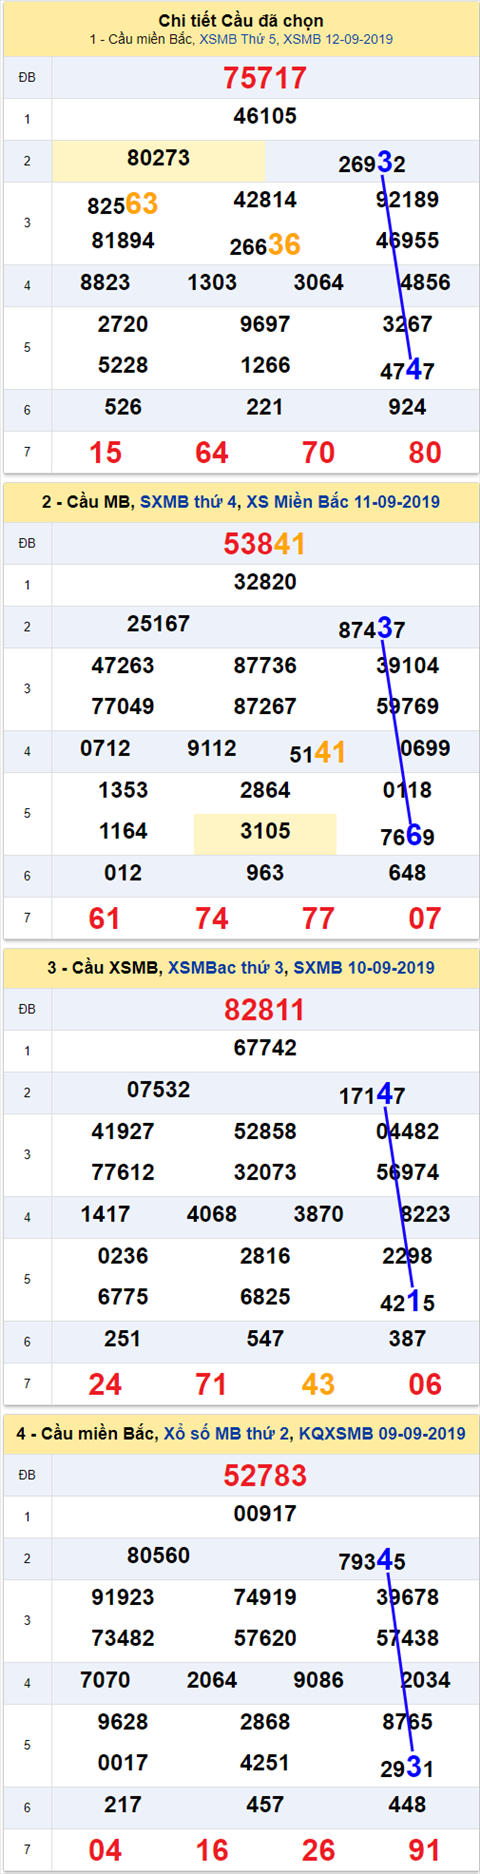Click the number 7070
480x1874 pixels.
coord(105,1681)
